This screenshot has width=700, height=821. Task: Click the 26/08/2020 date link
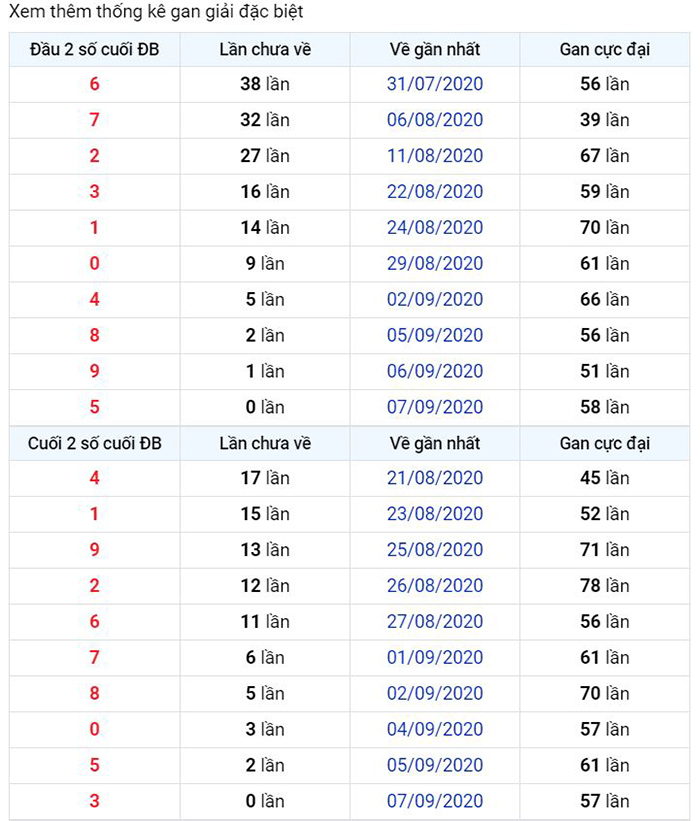pos(435,585)
